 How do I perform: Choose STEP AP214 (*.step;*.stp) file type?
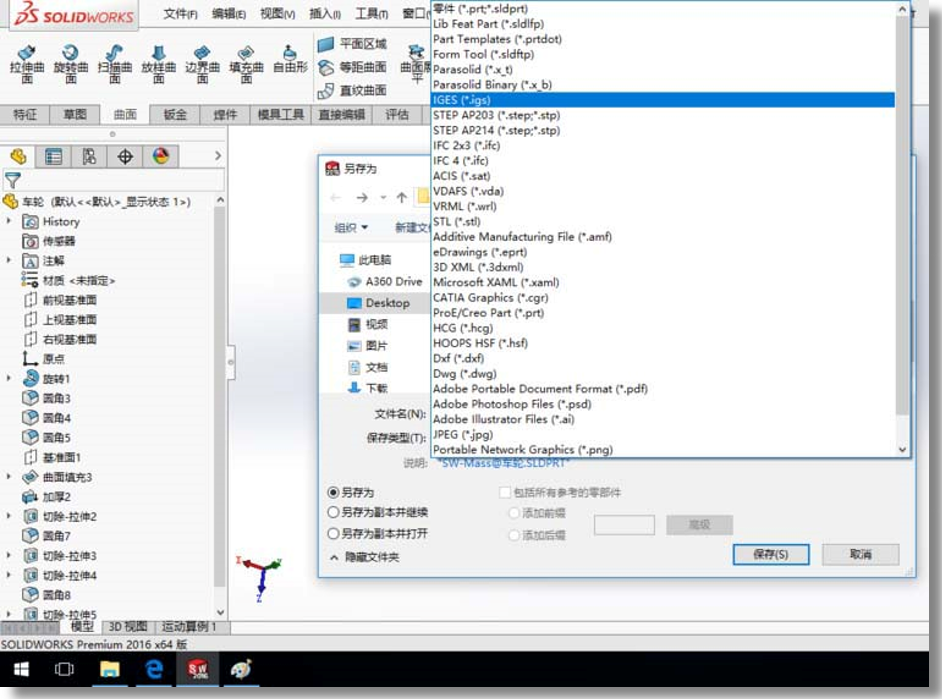pyautogui.click(x=663, y=130)
